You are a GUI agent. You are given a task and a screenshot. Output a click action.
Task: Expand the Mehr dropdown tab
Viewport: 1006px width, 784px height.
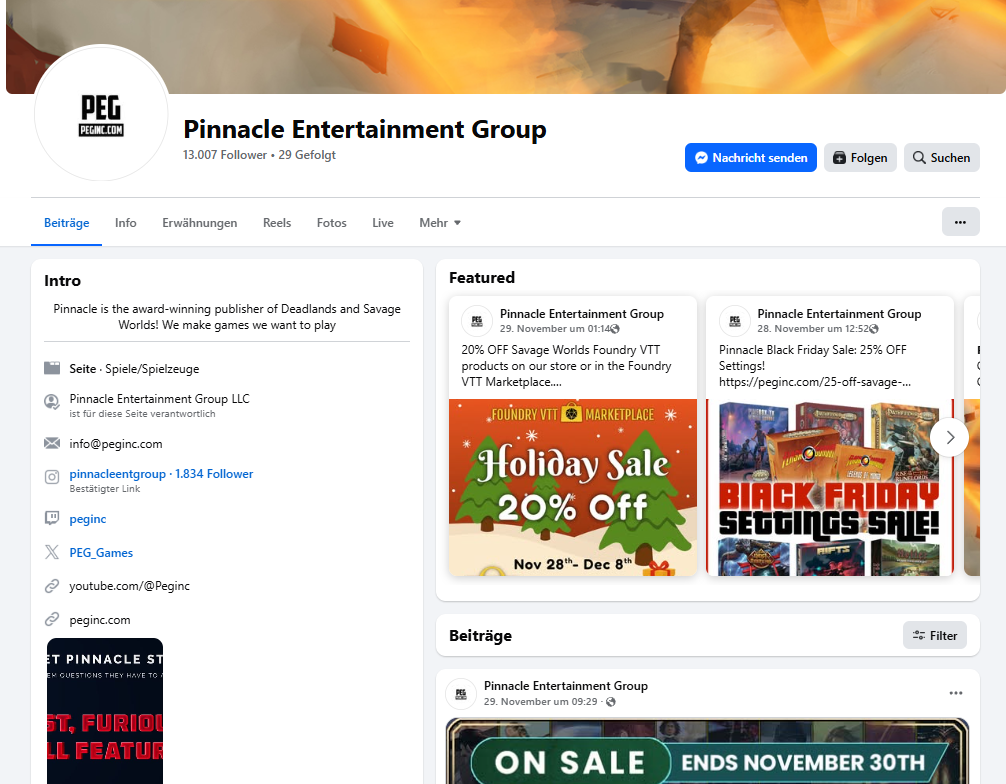click(439, 223)
